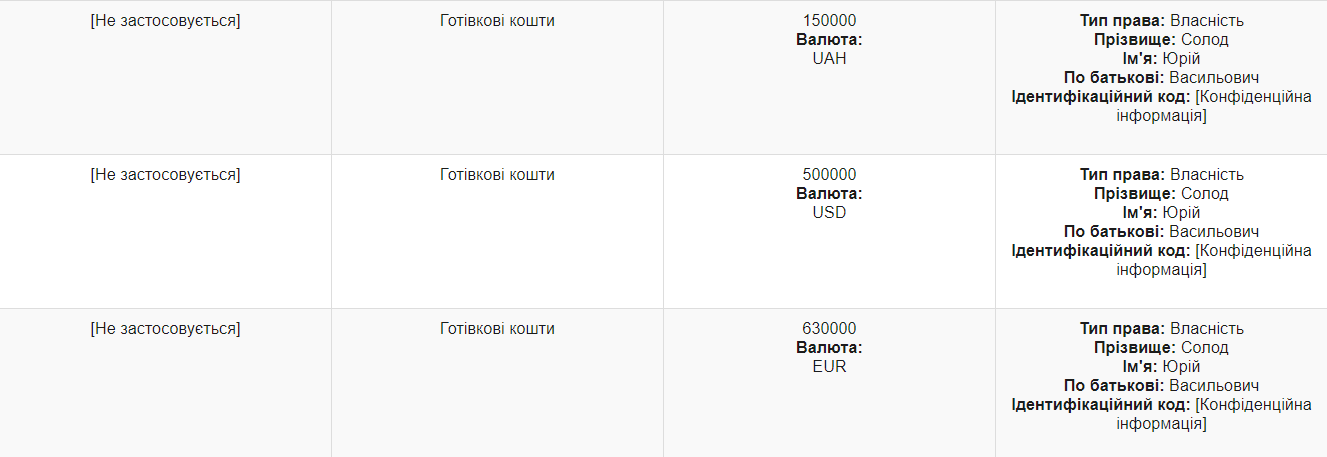Select the USD currency text
This screenshot has height=457, width=1327.
coord(829,212)
